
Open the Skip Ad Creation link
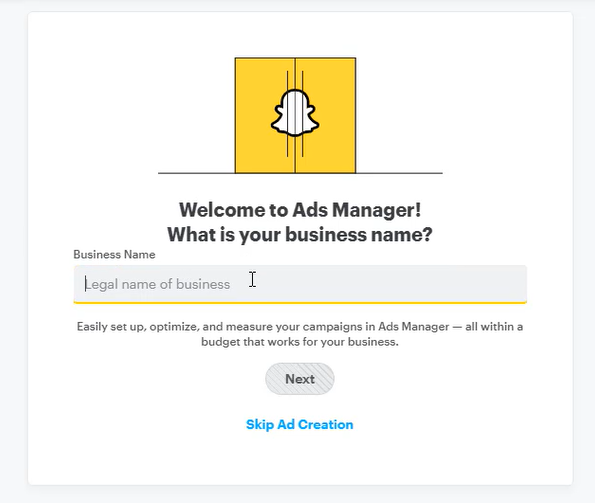click(x=299, y=424)
